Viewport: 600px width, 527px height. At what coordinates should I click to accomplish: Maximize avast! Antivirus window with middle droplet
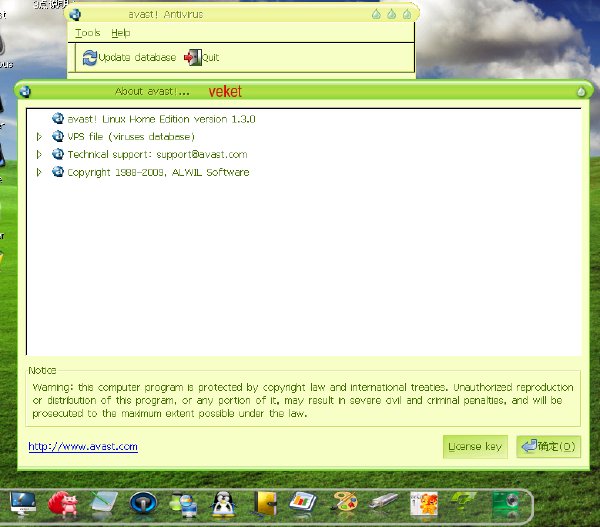(x=391, y=15)
